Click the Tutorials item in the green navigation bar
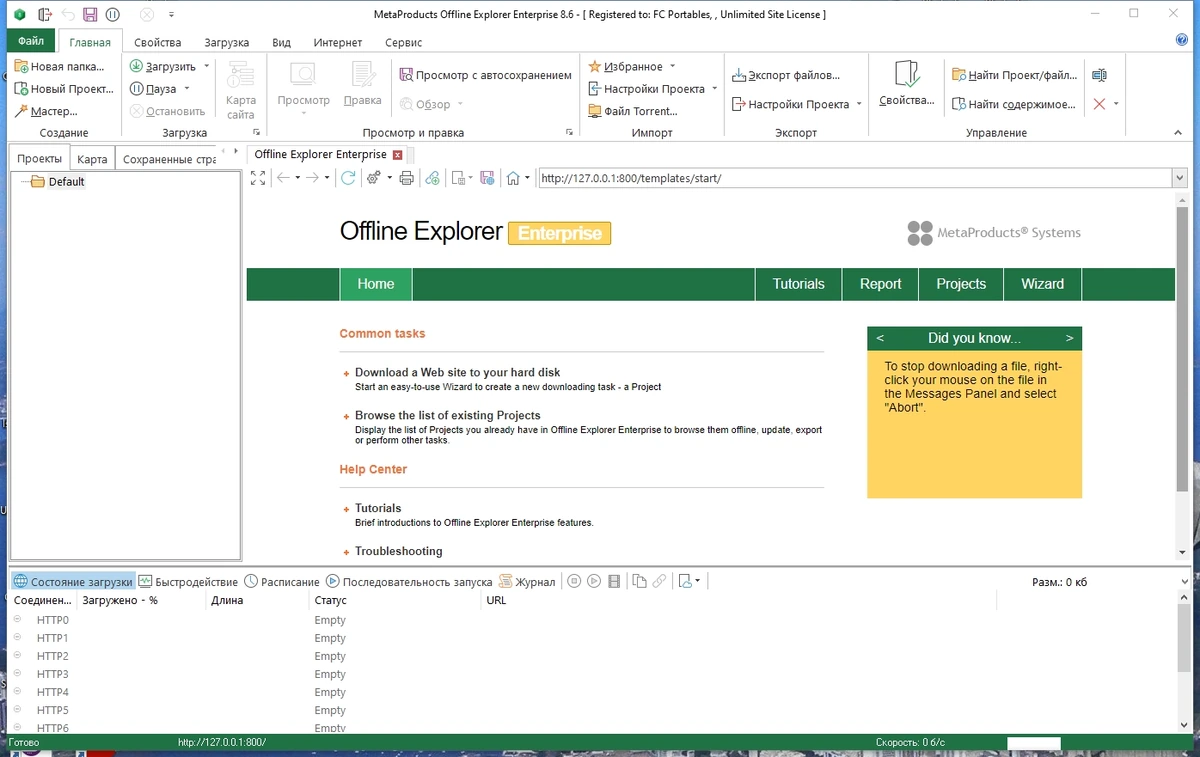This screenshot has width=1200, height=757. (798, 284)
